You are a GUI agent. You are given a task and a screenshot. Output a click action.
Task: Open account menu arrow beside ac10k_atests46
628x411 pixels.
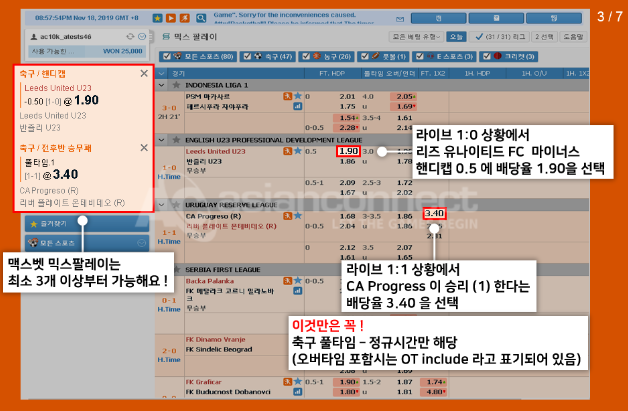pyautogui.click(x=142, y=36)
